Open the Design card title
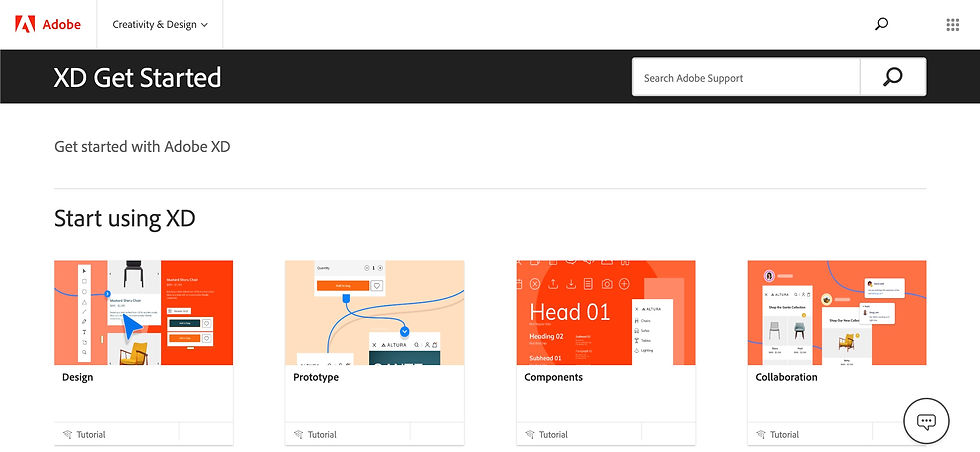 point(78,377)
